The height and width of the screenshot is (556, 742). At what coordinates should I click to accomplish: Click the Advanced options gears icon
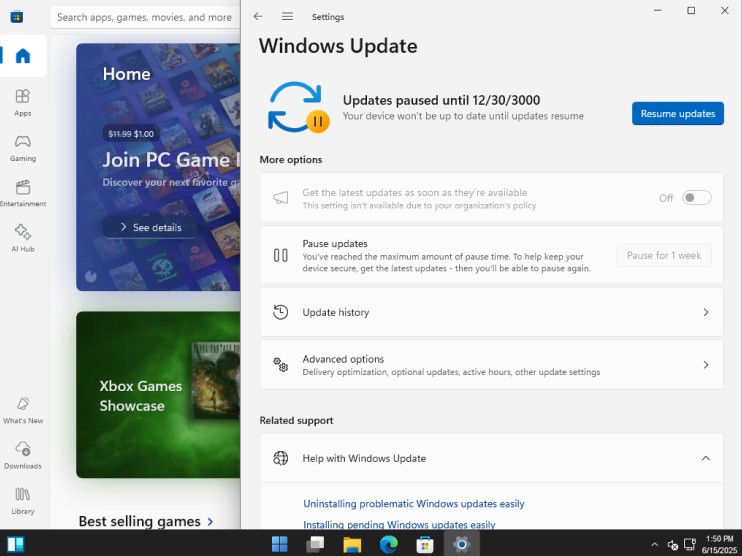pos(281,365)
